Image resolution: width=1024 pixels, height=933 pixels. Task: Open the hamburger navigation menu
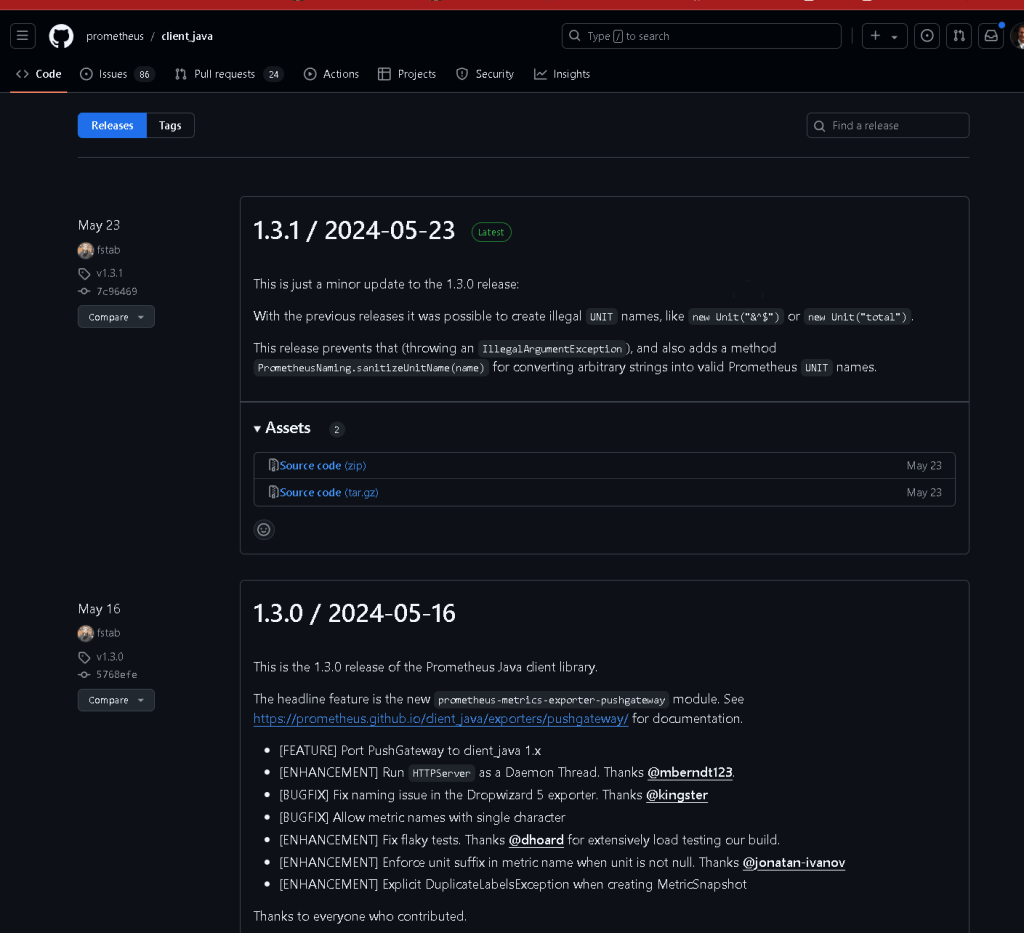[22, 36]
